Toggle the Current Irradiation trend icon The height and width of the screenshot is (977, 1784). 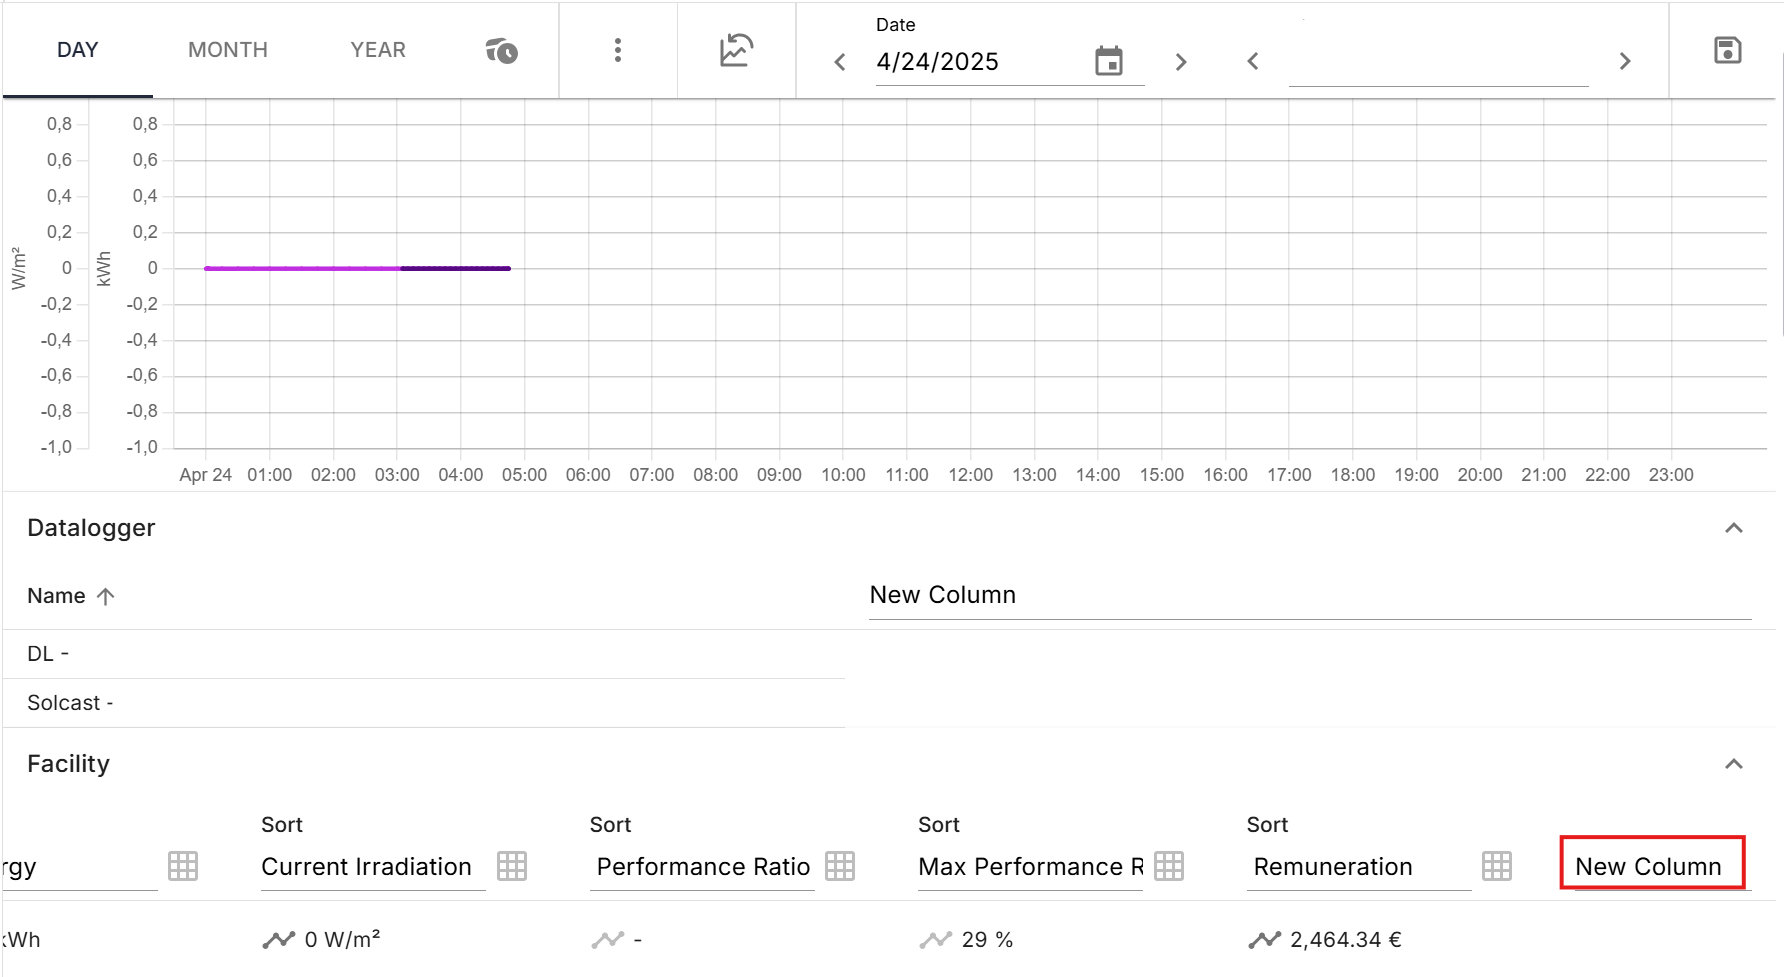tap(278, 940)
